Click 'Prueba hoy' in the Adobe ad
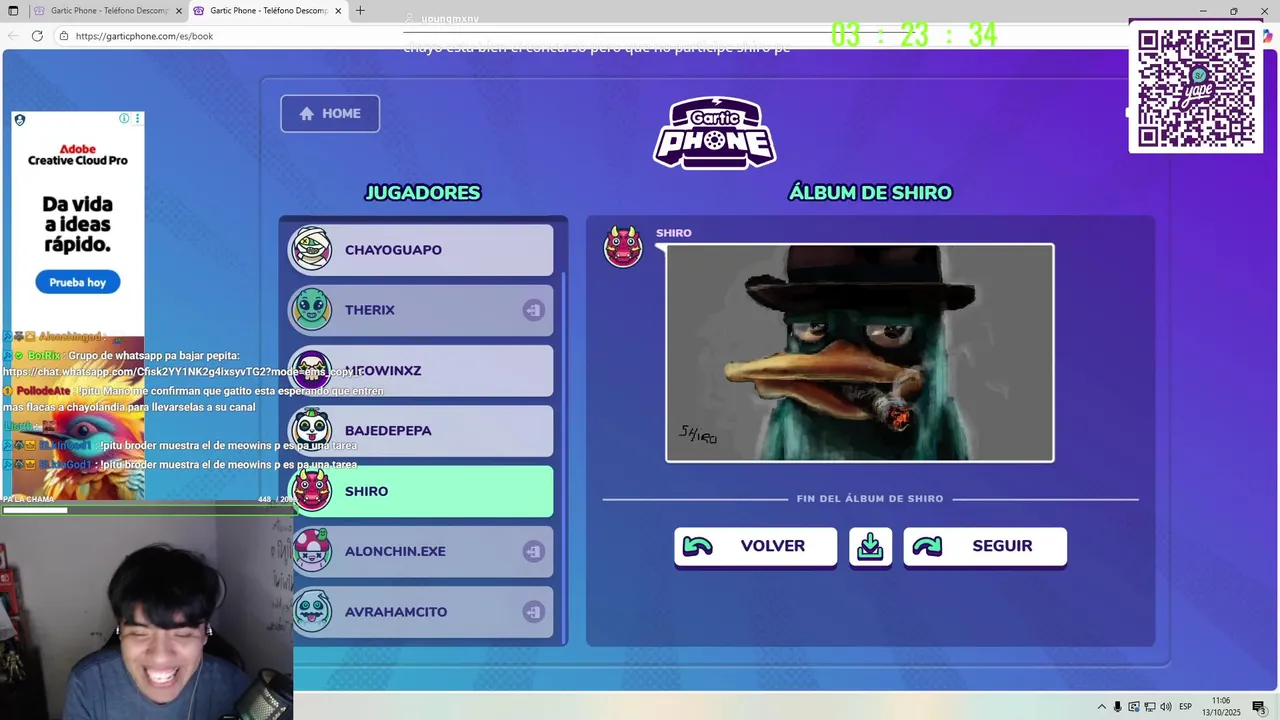This screenshot has width=1280, height=720. 78,282
